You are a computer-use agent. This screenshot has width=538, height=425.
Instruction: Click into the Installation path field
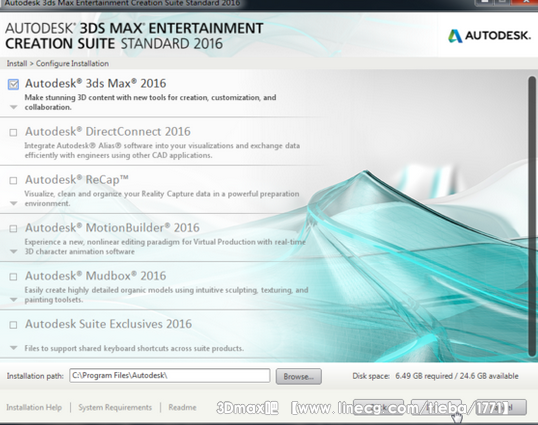pos(170,376)
